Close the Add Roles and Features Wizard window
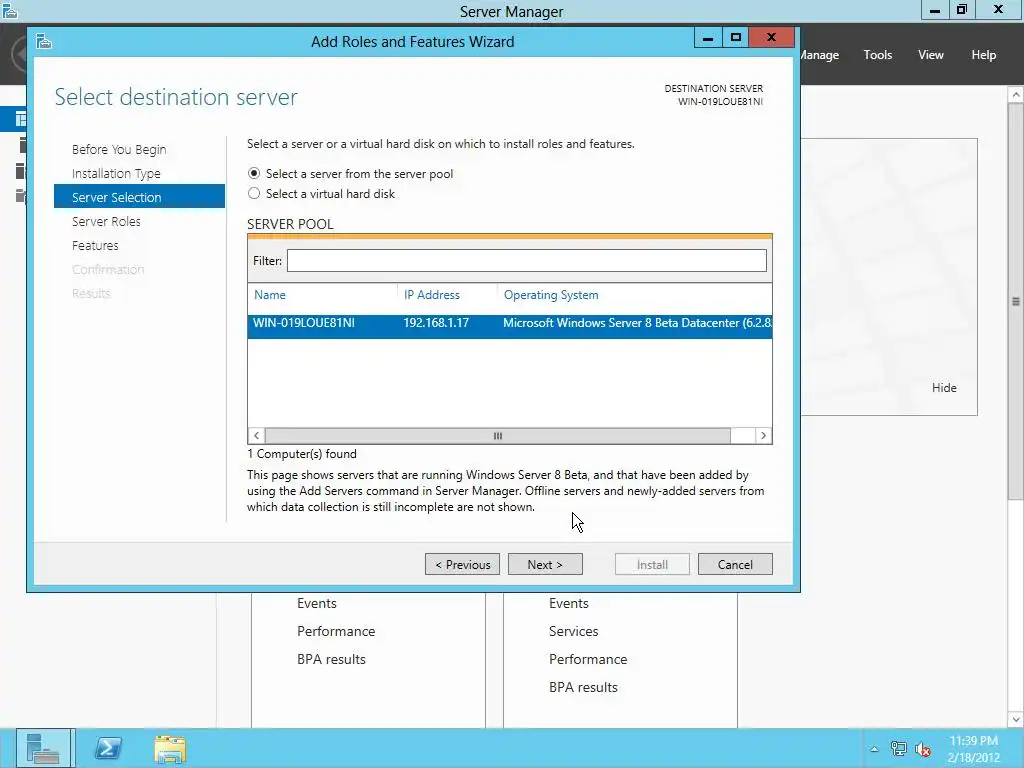The image size is (1024, 768). click(771, 37)
